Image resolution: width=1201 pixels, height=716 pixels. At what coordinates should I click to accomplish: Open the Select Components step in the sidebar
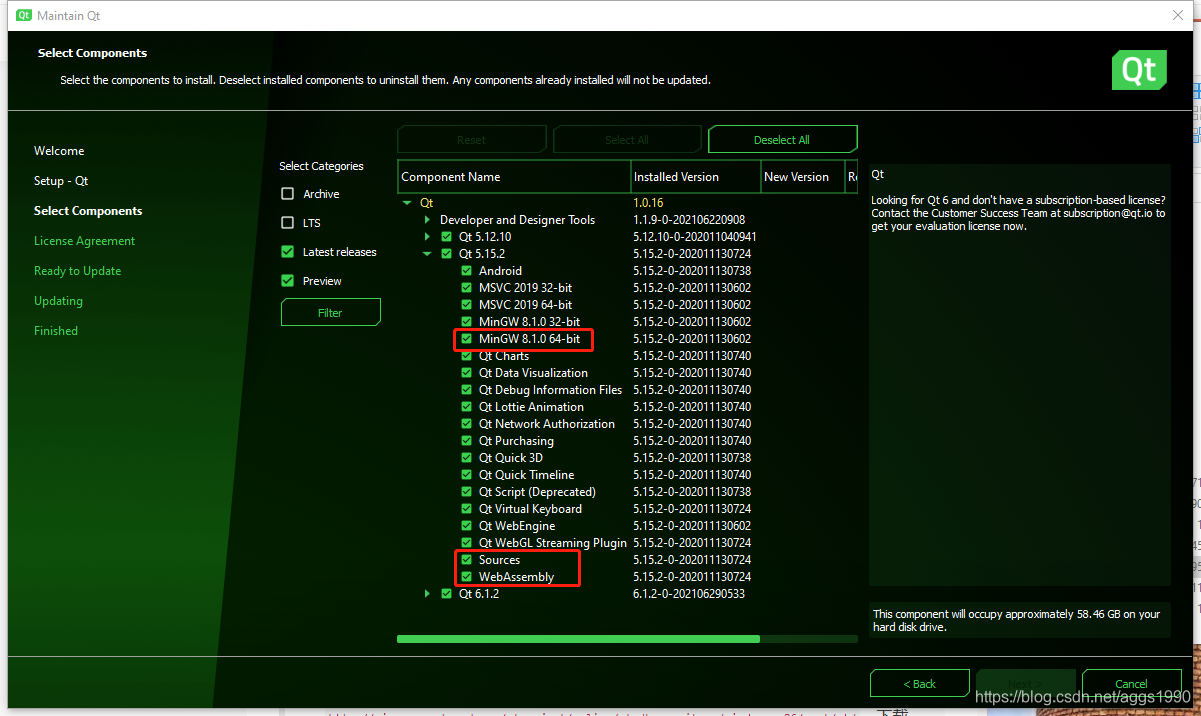tap(88, 211)
